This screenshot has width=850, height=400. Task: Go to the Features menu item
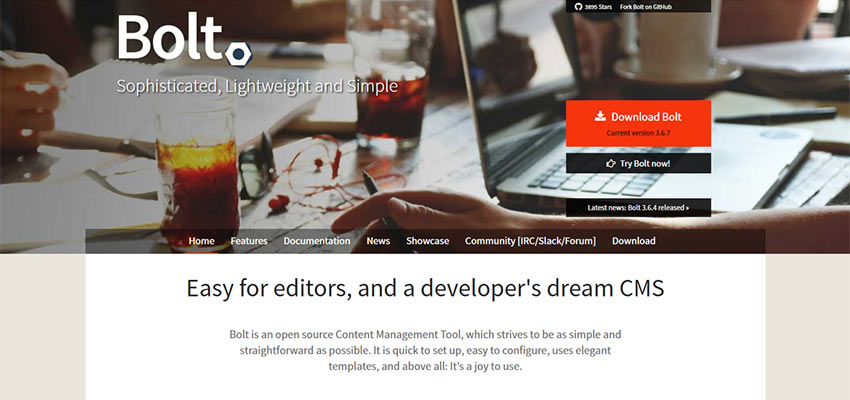[x=249, y=241]
